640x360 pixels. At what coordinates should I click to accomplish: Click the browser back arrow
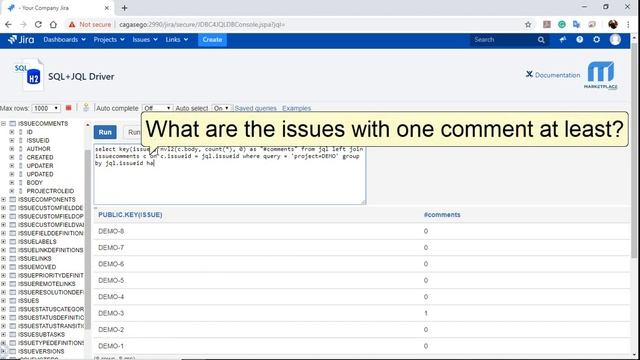pyautogui.click(x=8, y=24)
